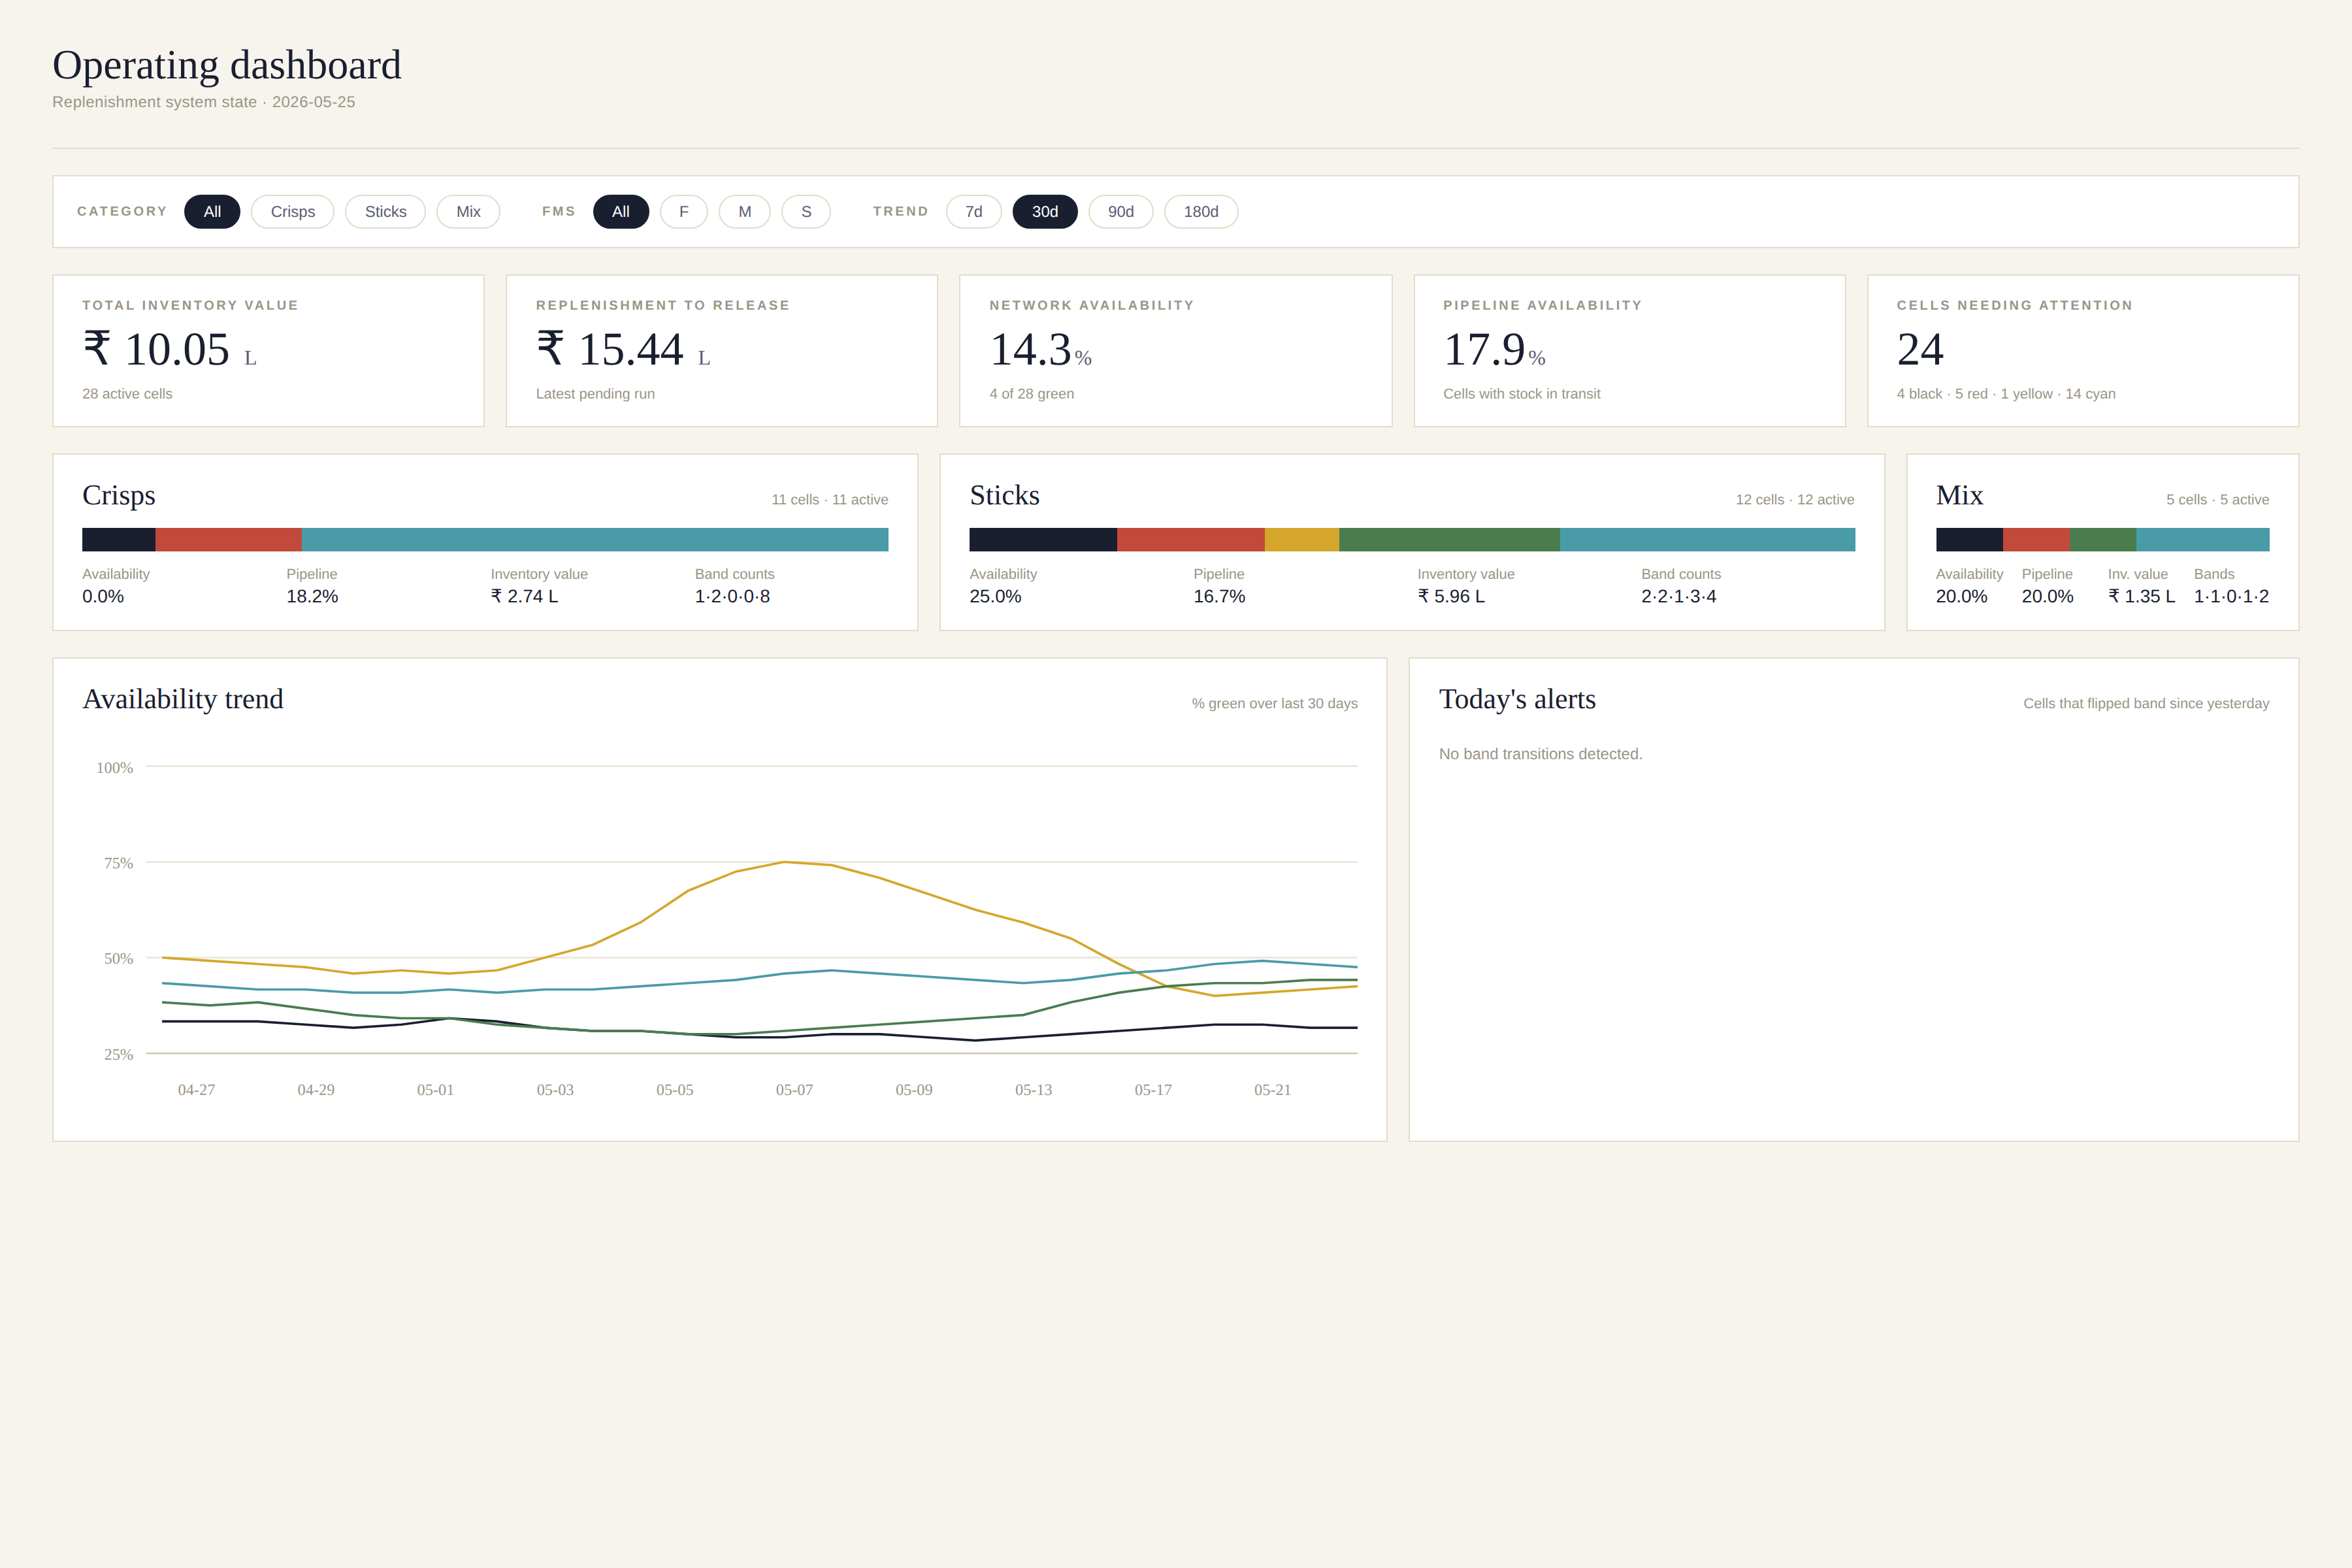This screenshot has height=1568, width=2352.
Task: Open the Total Inventory Value card
Action: 268,351
